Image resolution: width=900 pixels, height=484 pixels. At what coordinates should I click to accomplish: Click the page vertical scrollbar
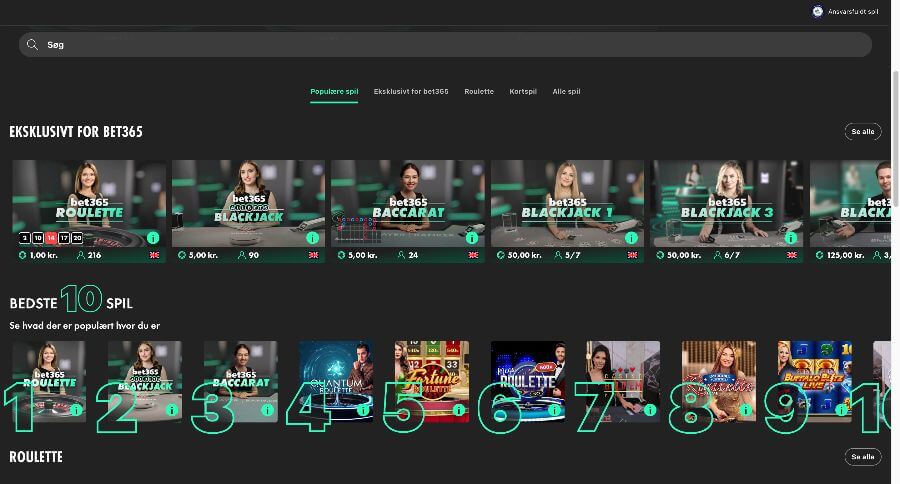(895, 138)
